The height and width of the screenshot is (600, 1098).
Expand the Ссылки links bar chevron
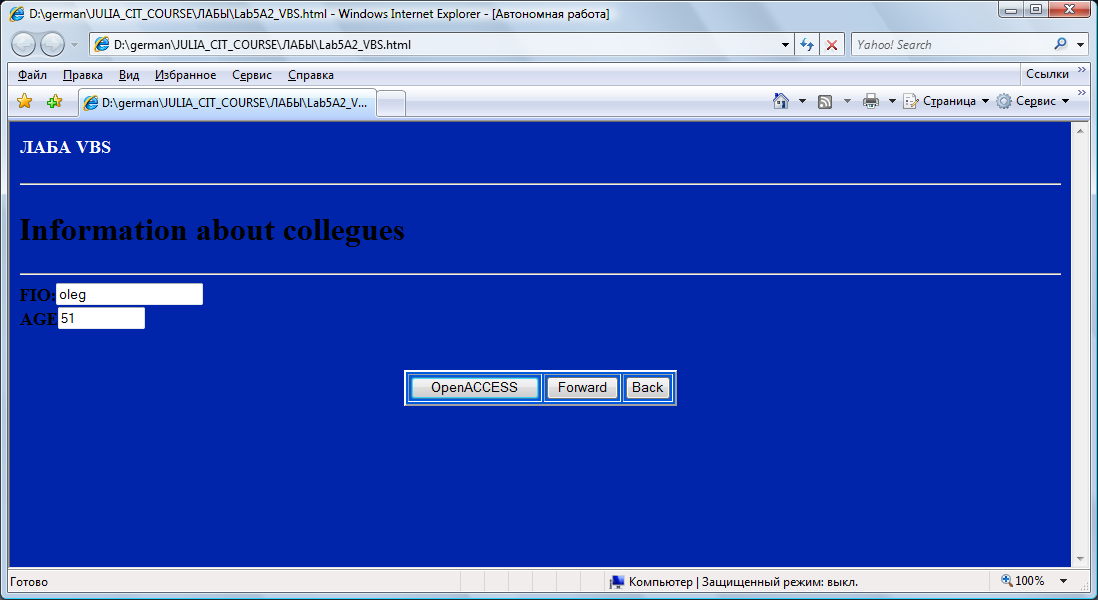1081,70
